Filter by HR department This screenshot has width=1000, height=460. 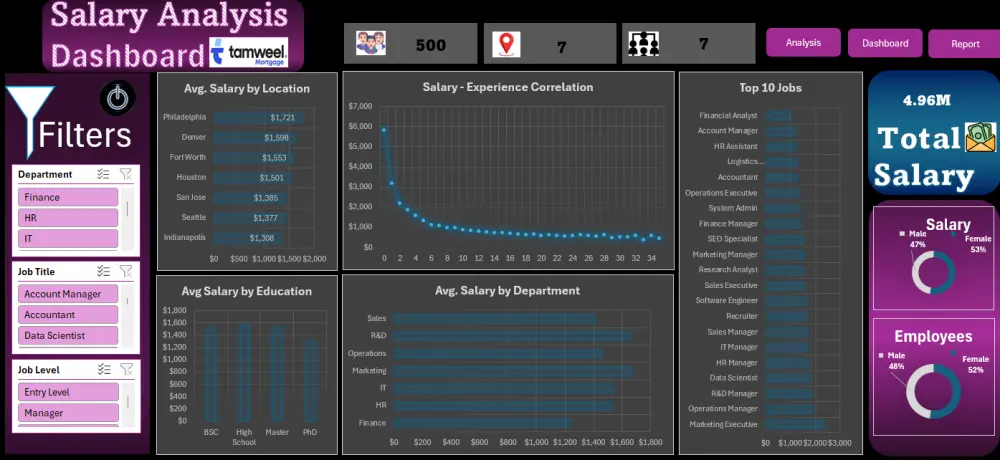click(68, 218)
